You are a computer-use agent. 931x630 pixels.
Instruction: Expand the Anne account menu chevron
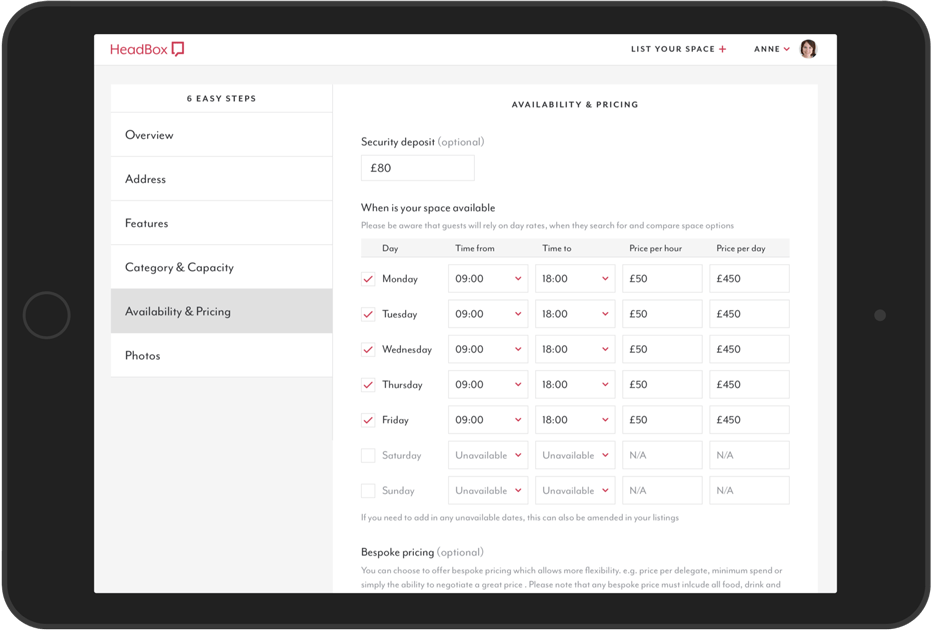click(787, 49)
